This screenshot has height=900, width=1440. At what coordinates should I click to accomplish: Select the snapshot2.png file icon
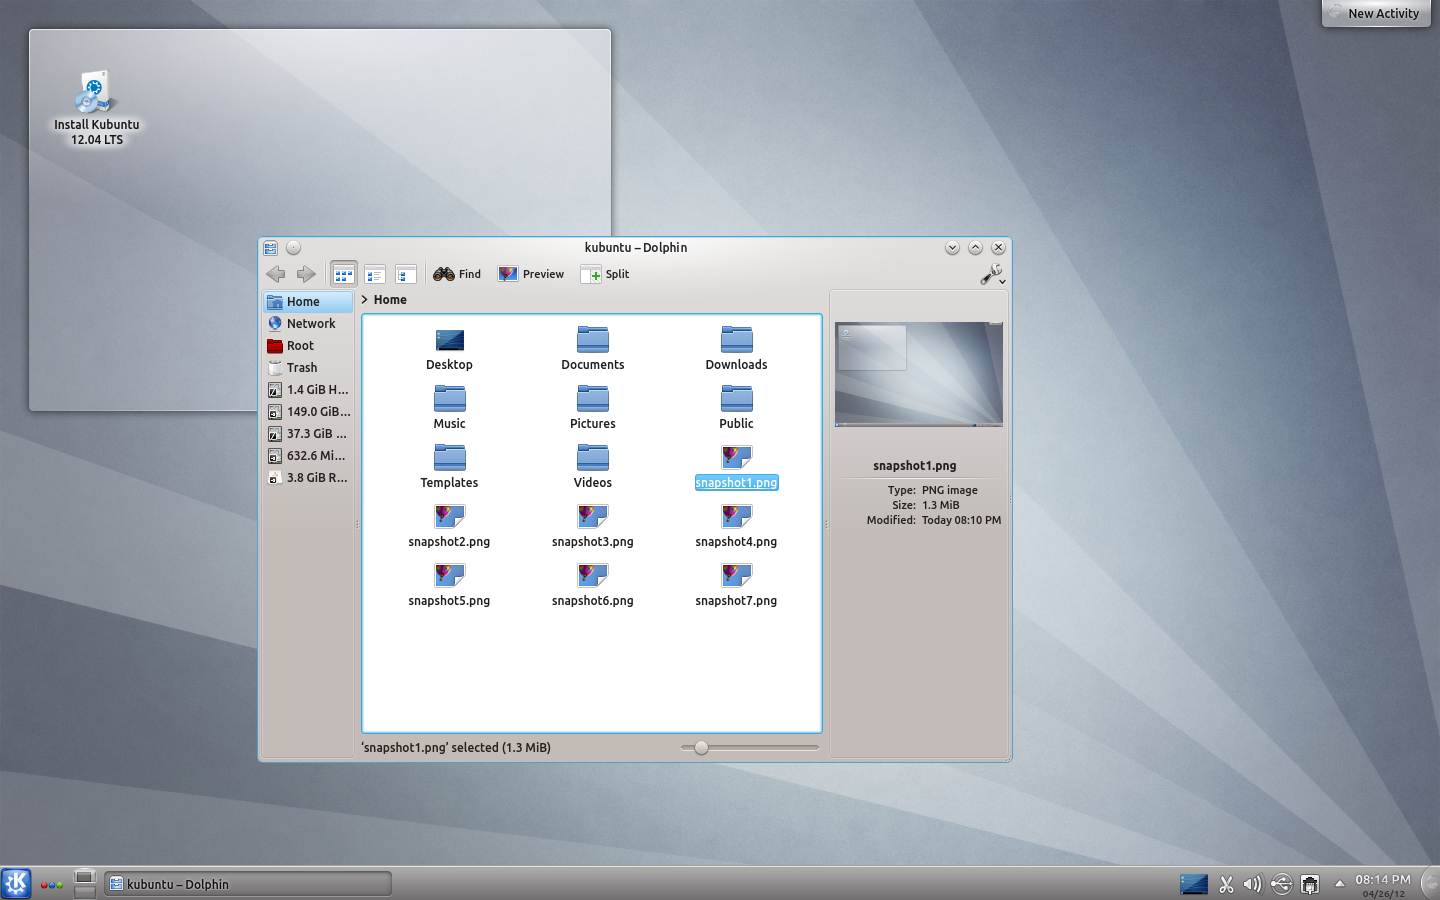coord(449,517)
